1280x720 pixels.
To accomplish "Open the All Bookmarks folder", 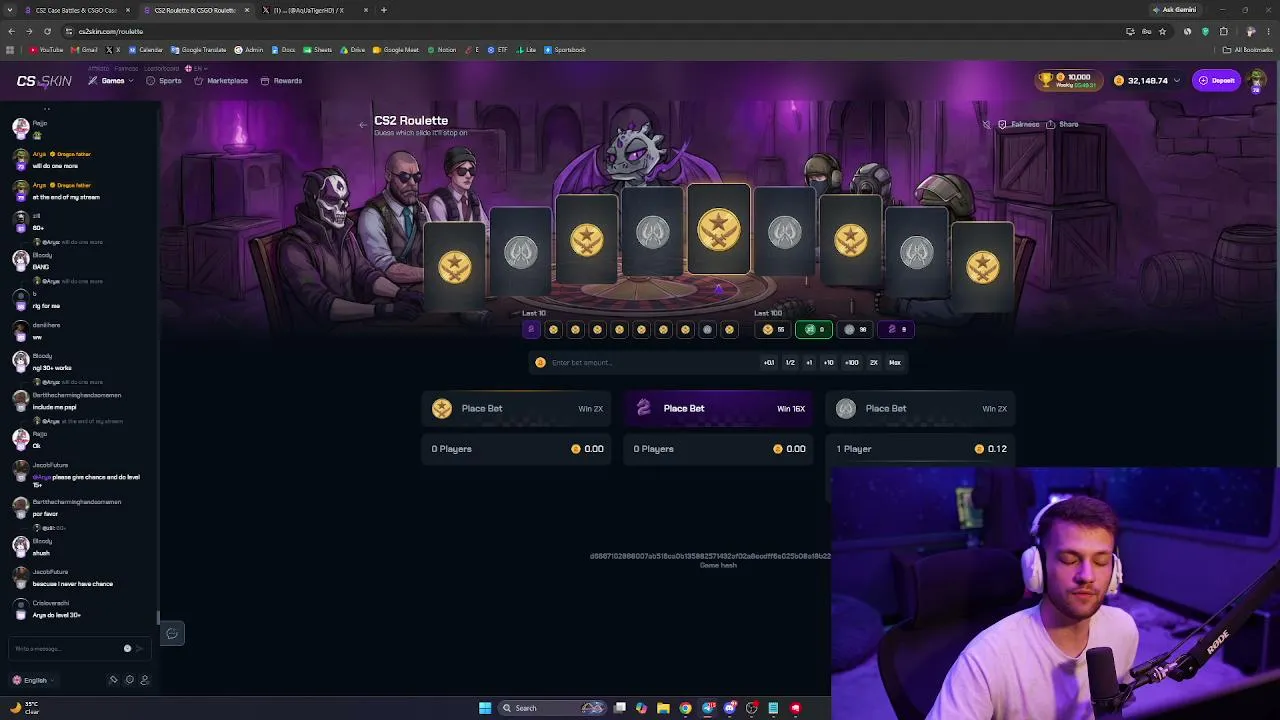I will (x=1250, y=50).
